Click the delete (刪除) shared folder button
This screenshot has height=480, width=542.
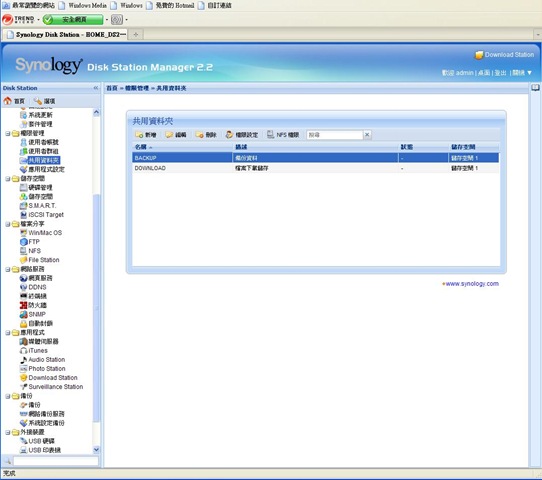pos(206,135)
